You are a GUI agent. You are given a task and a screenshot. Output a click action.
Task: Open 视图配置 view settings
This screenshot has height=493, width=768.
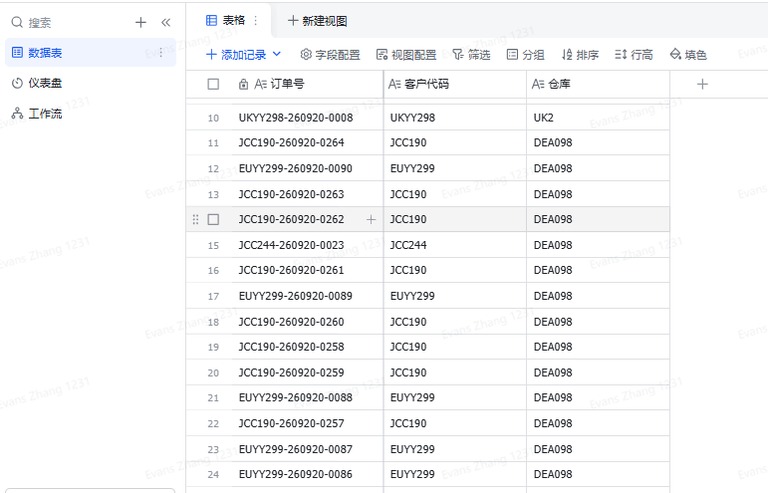(x=406, y=54)
